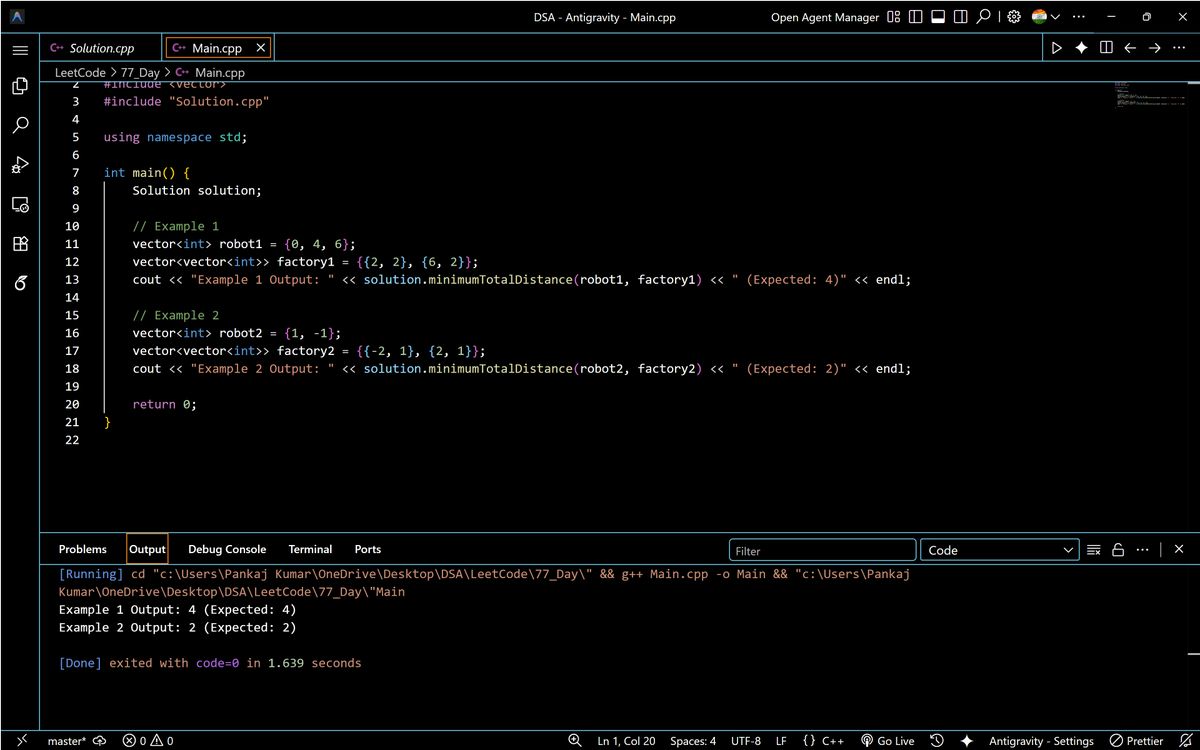Click Customize Layout icon in title bar

click(894, 17)
